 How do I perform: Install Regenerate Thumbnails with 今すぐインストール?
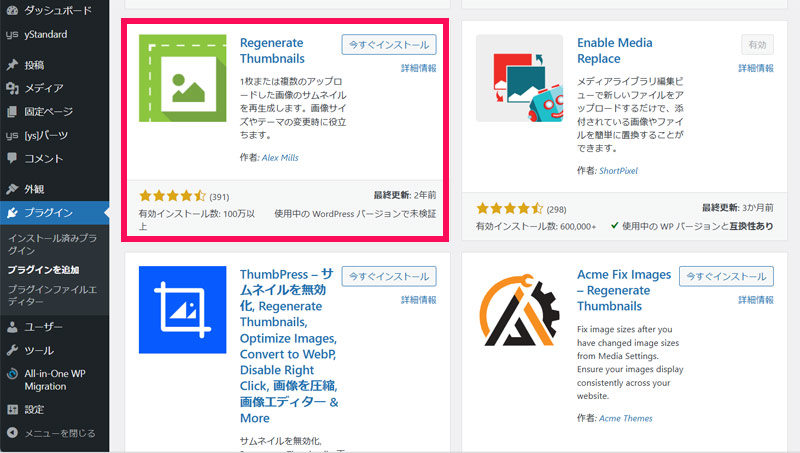389,45
